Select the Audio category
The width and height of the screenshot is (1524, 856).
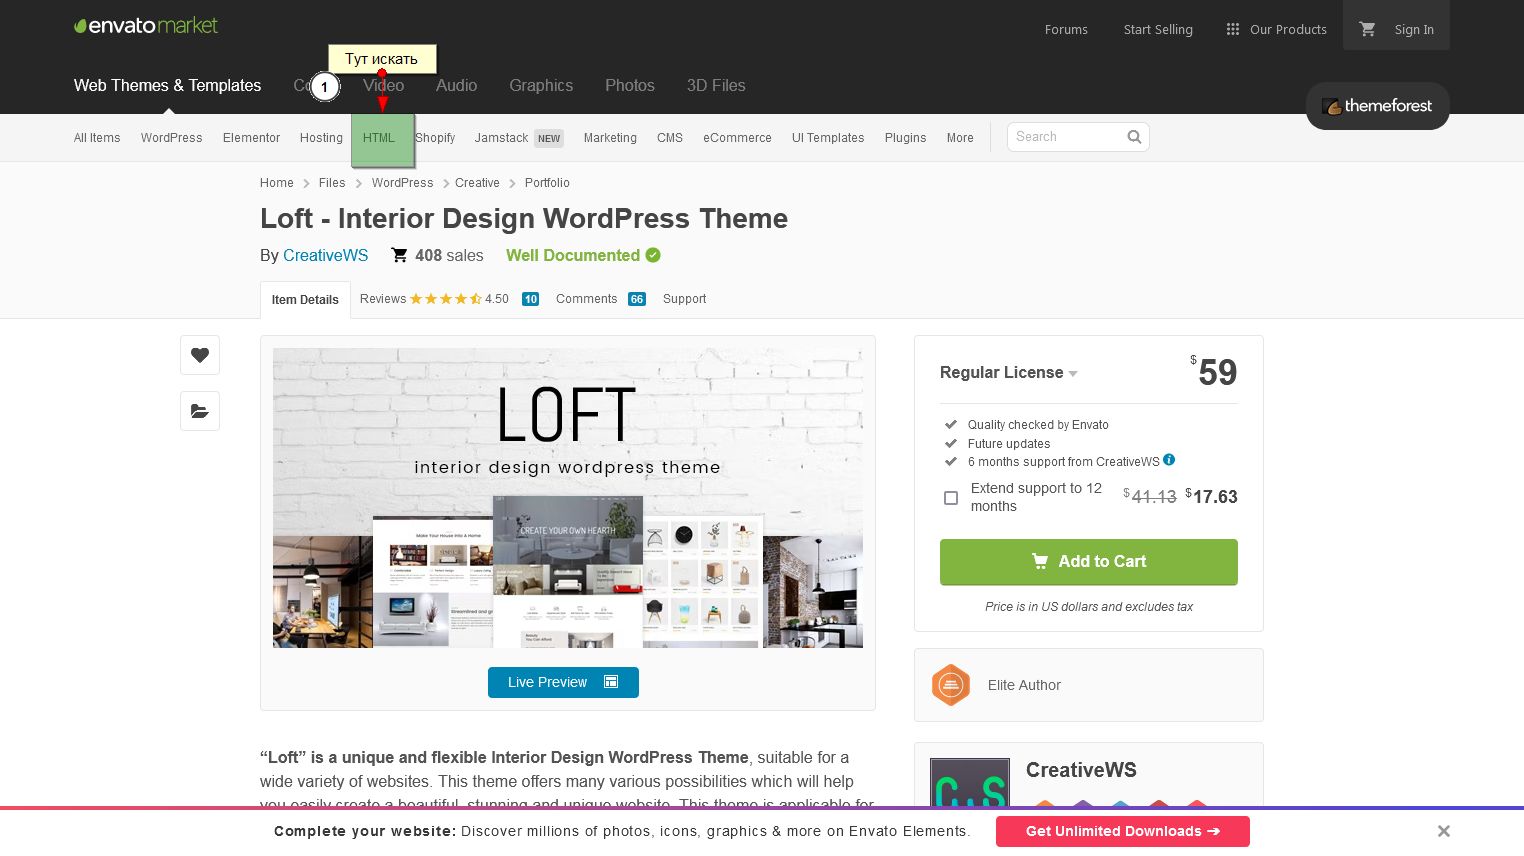[456, 86]
